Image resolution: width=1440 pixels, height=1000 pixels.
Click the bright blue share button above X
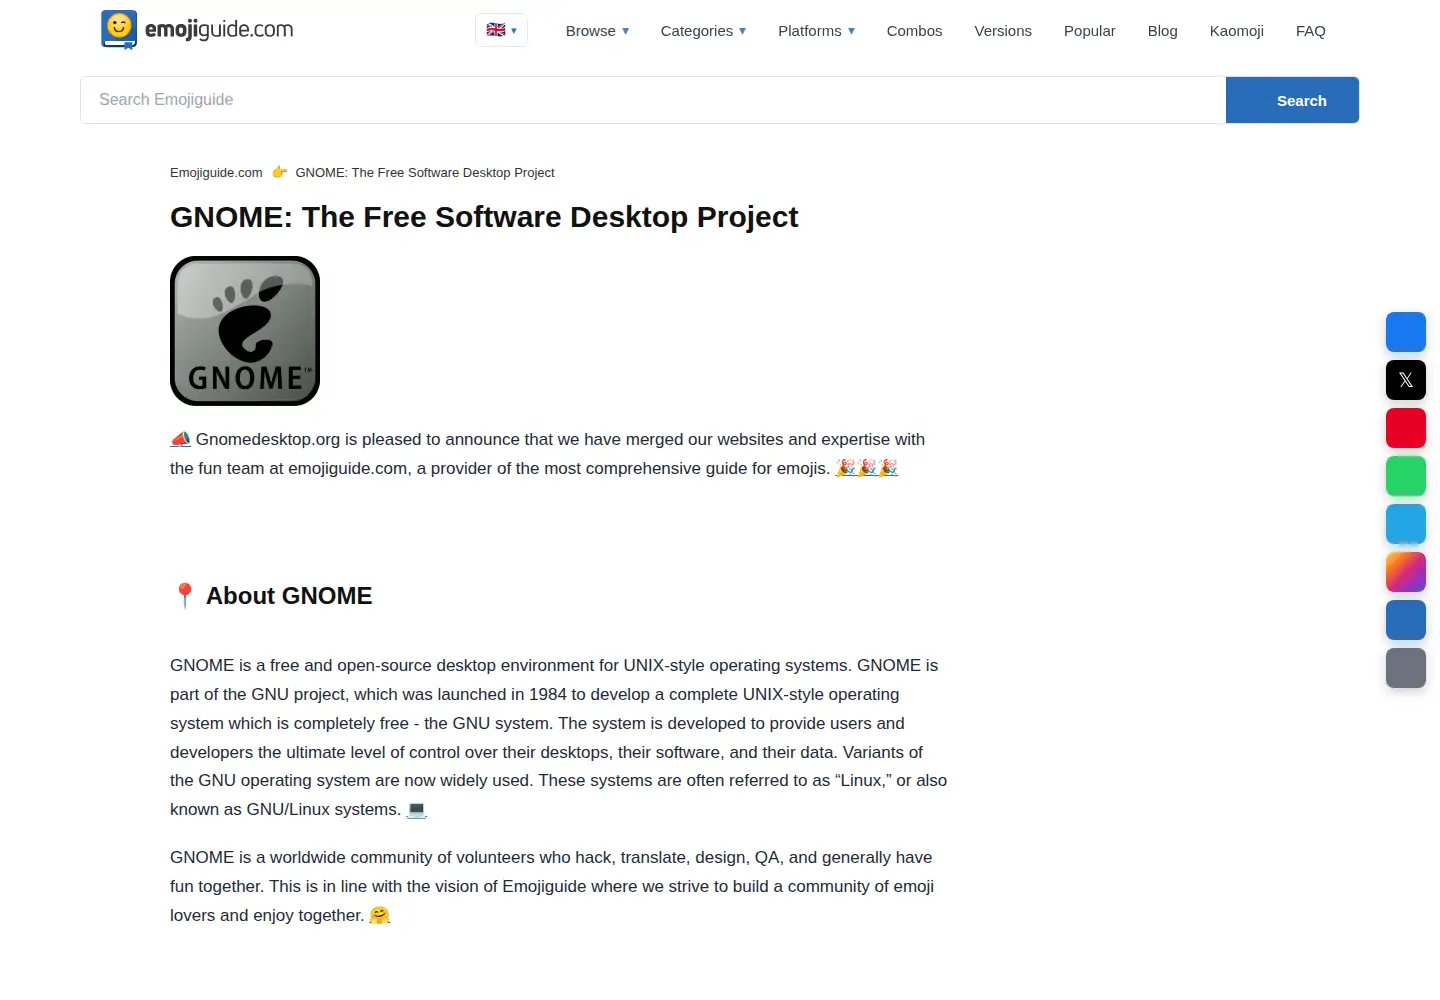(x=1405, y=332)
